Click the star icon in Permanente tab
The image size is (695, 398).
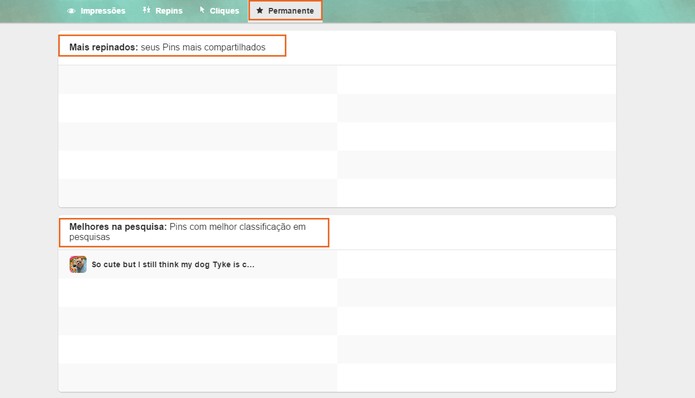[260, 10]
